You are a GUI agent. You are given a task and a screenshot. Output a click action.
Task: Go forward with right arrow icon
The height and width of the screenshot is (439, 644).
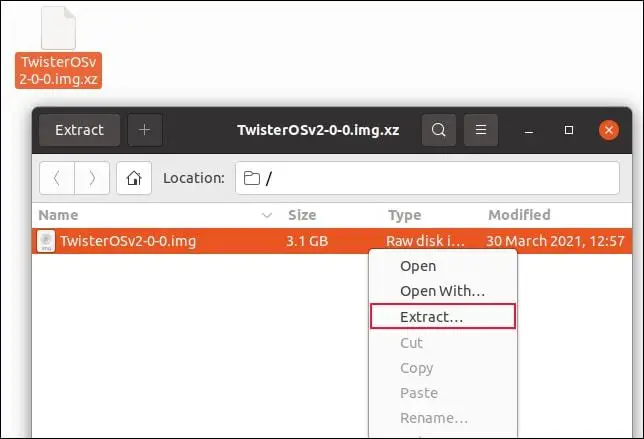point(92,178)
